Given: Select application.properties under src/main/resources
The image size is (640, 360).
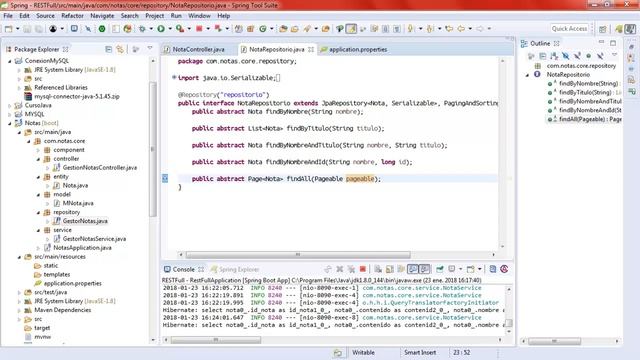Looking at the screenshot, I should coord(73,283).
